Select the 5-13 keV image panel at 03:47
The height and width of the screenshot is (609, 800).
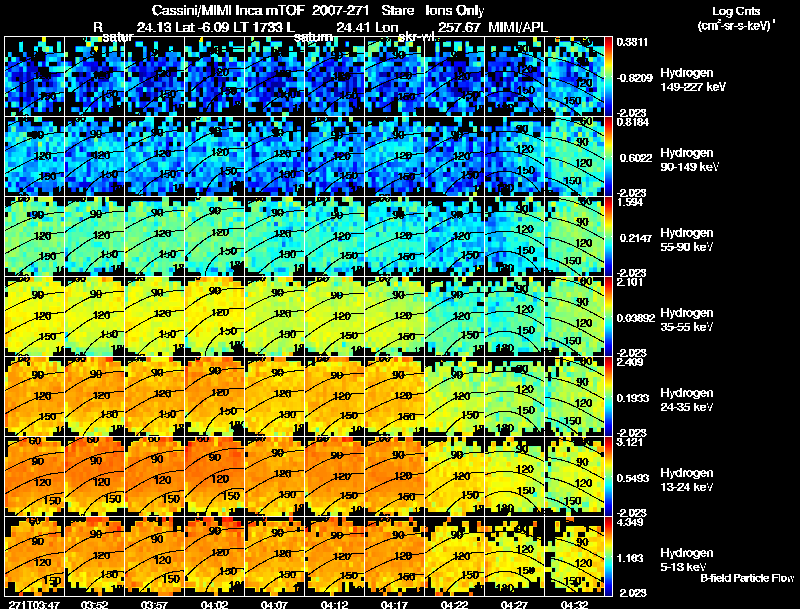pyautogui.click(x=35, y=556)
